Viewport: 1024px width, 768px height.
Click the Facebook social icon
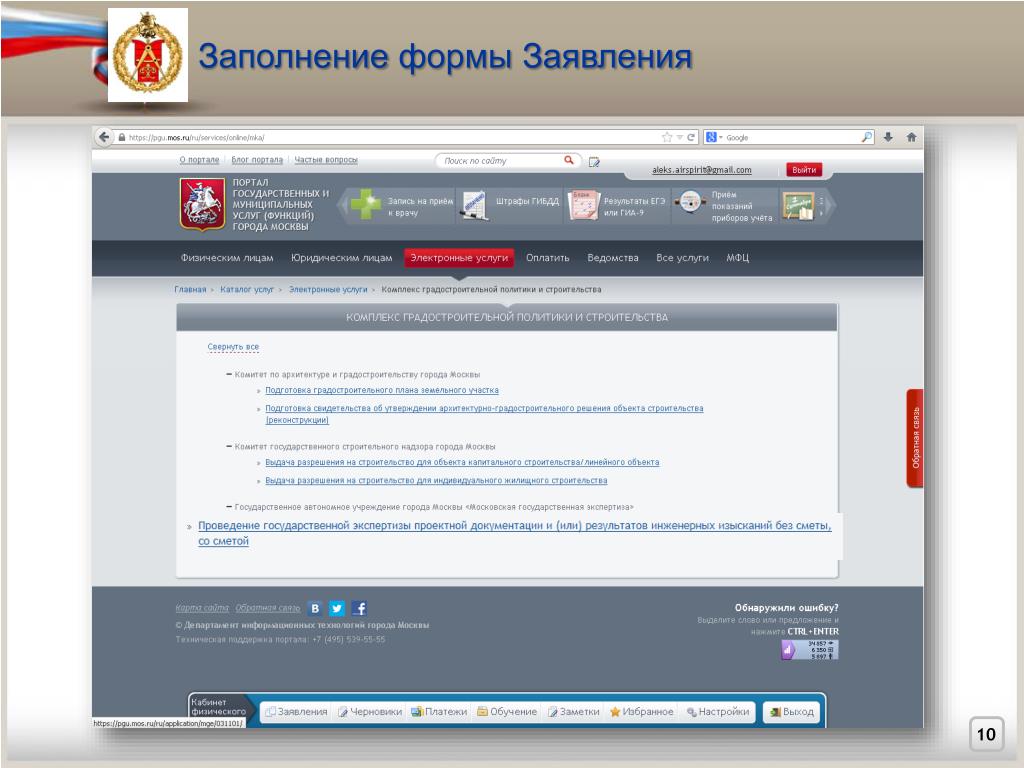(359, 609)
